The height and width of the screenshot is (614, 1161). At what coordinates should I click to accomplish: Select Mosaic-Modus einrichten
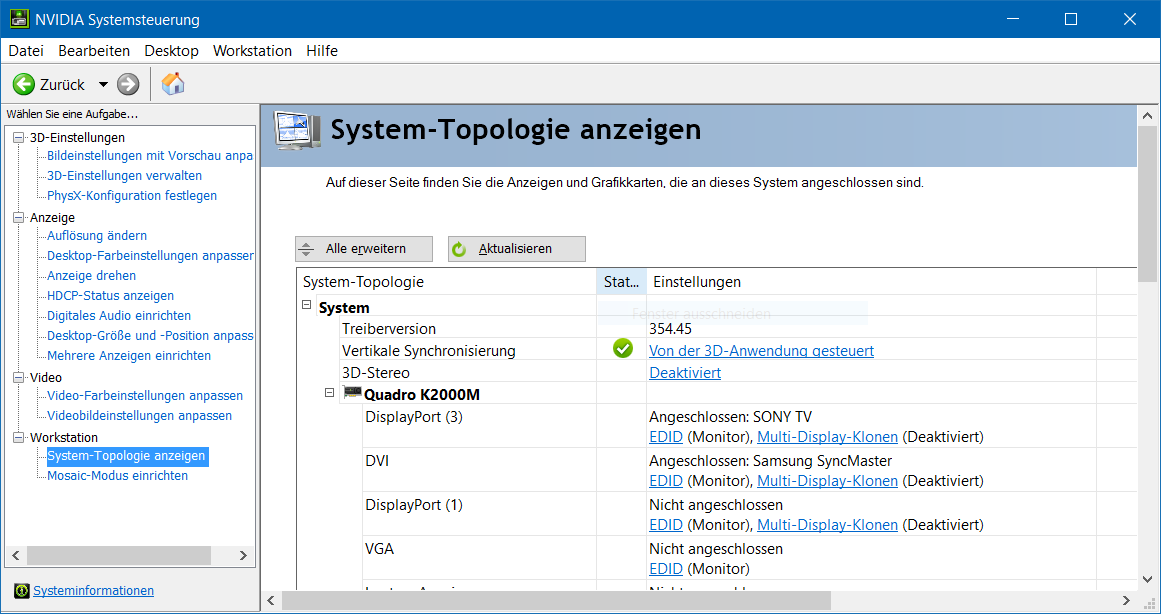(x=118, y=475)
